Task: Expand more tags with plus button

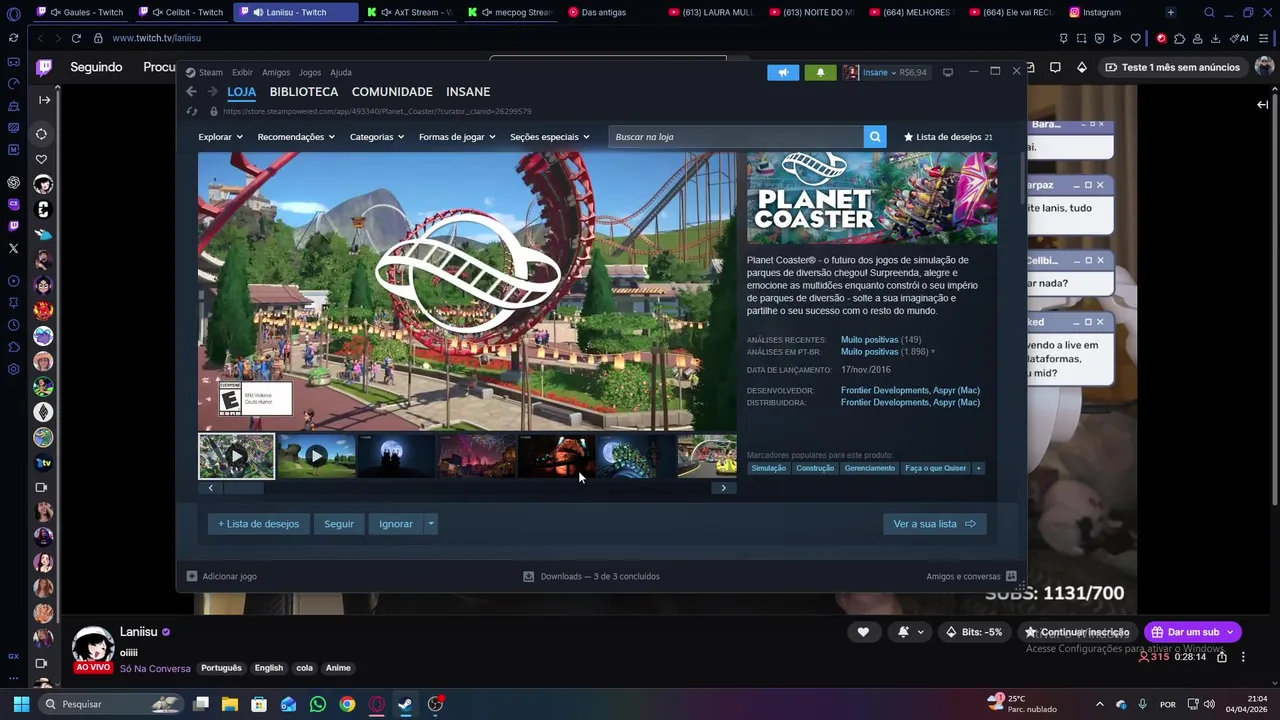Action: (978, 468)
